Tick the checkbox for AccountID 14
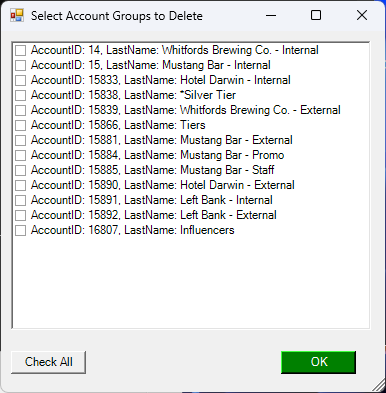386x393 pixels. click(x=20, y=50)
